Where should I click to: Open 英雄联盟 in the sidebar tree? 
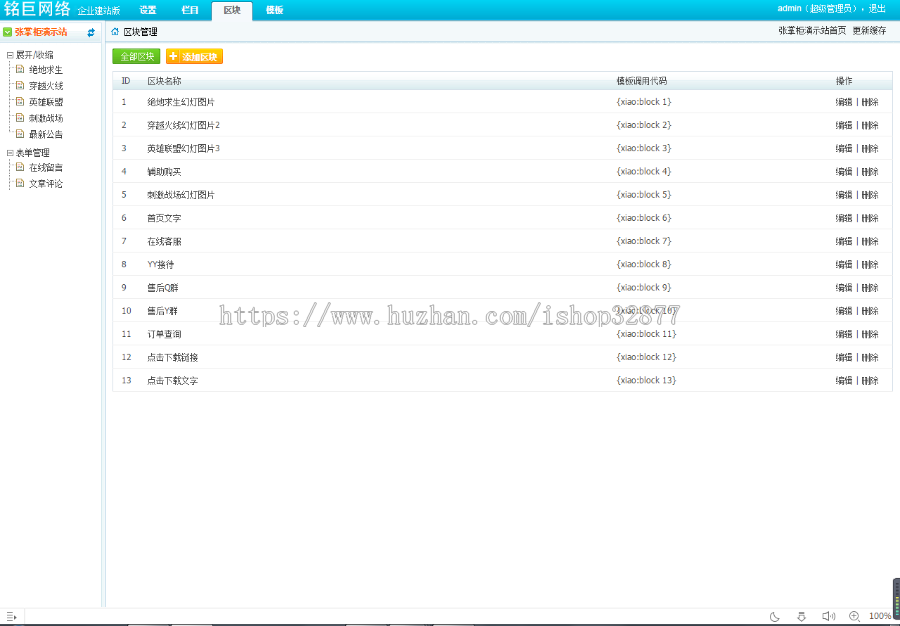click(x=46, y=102)
